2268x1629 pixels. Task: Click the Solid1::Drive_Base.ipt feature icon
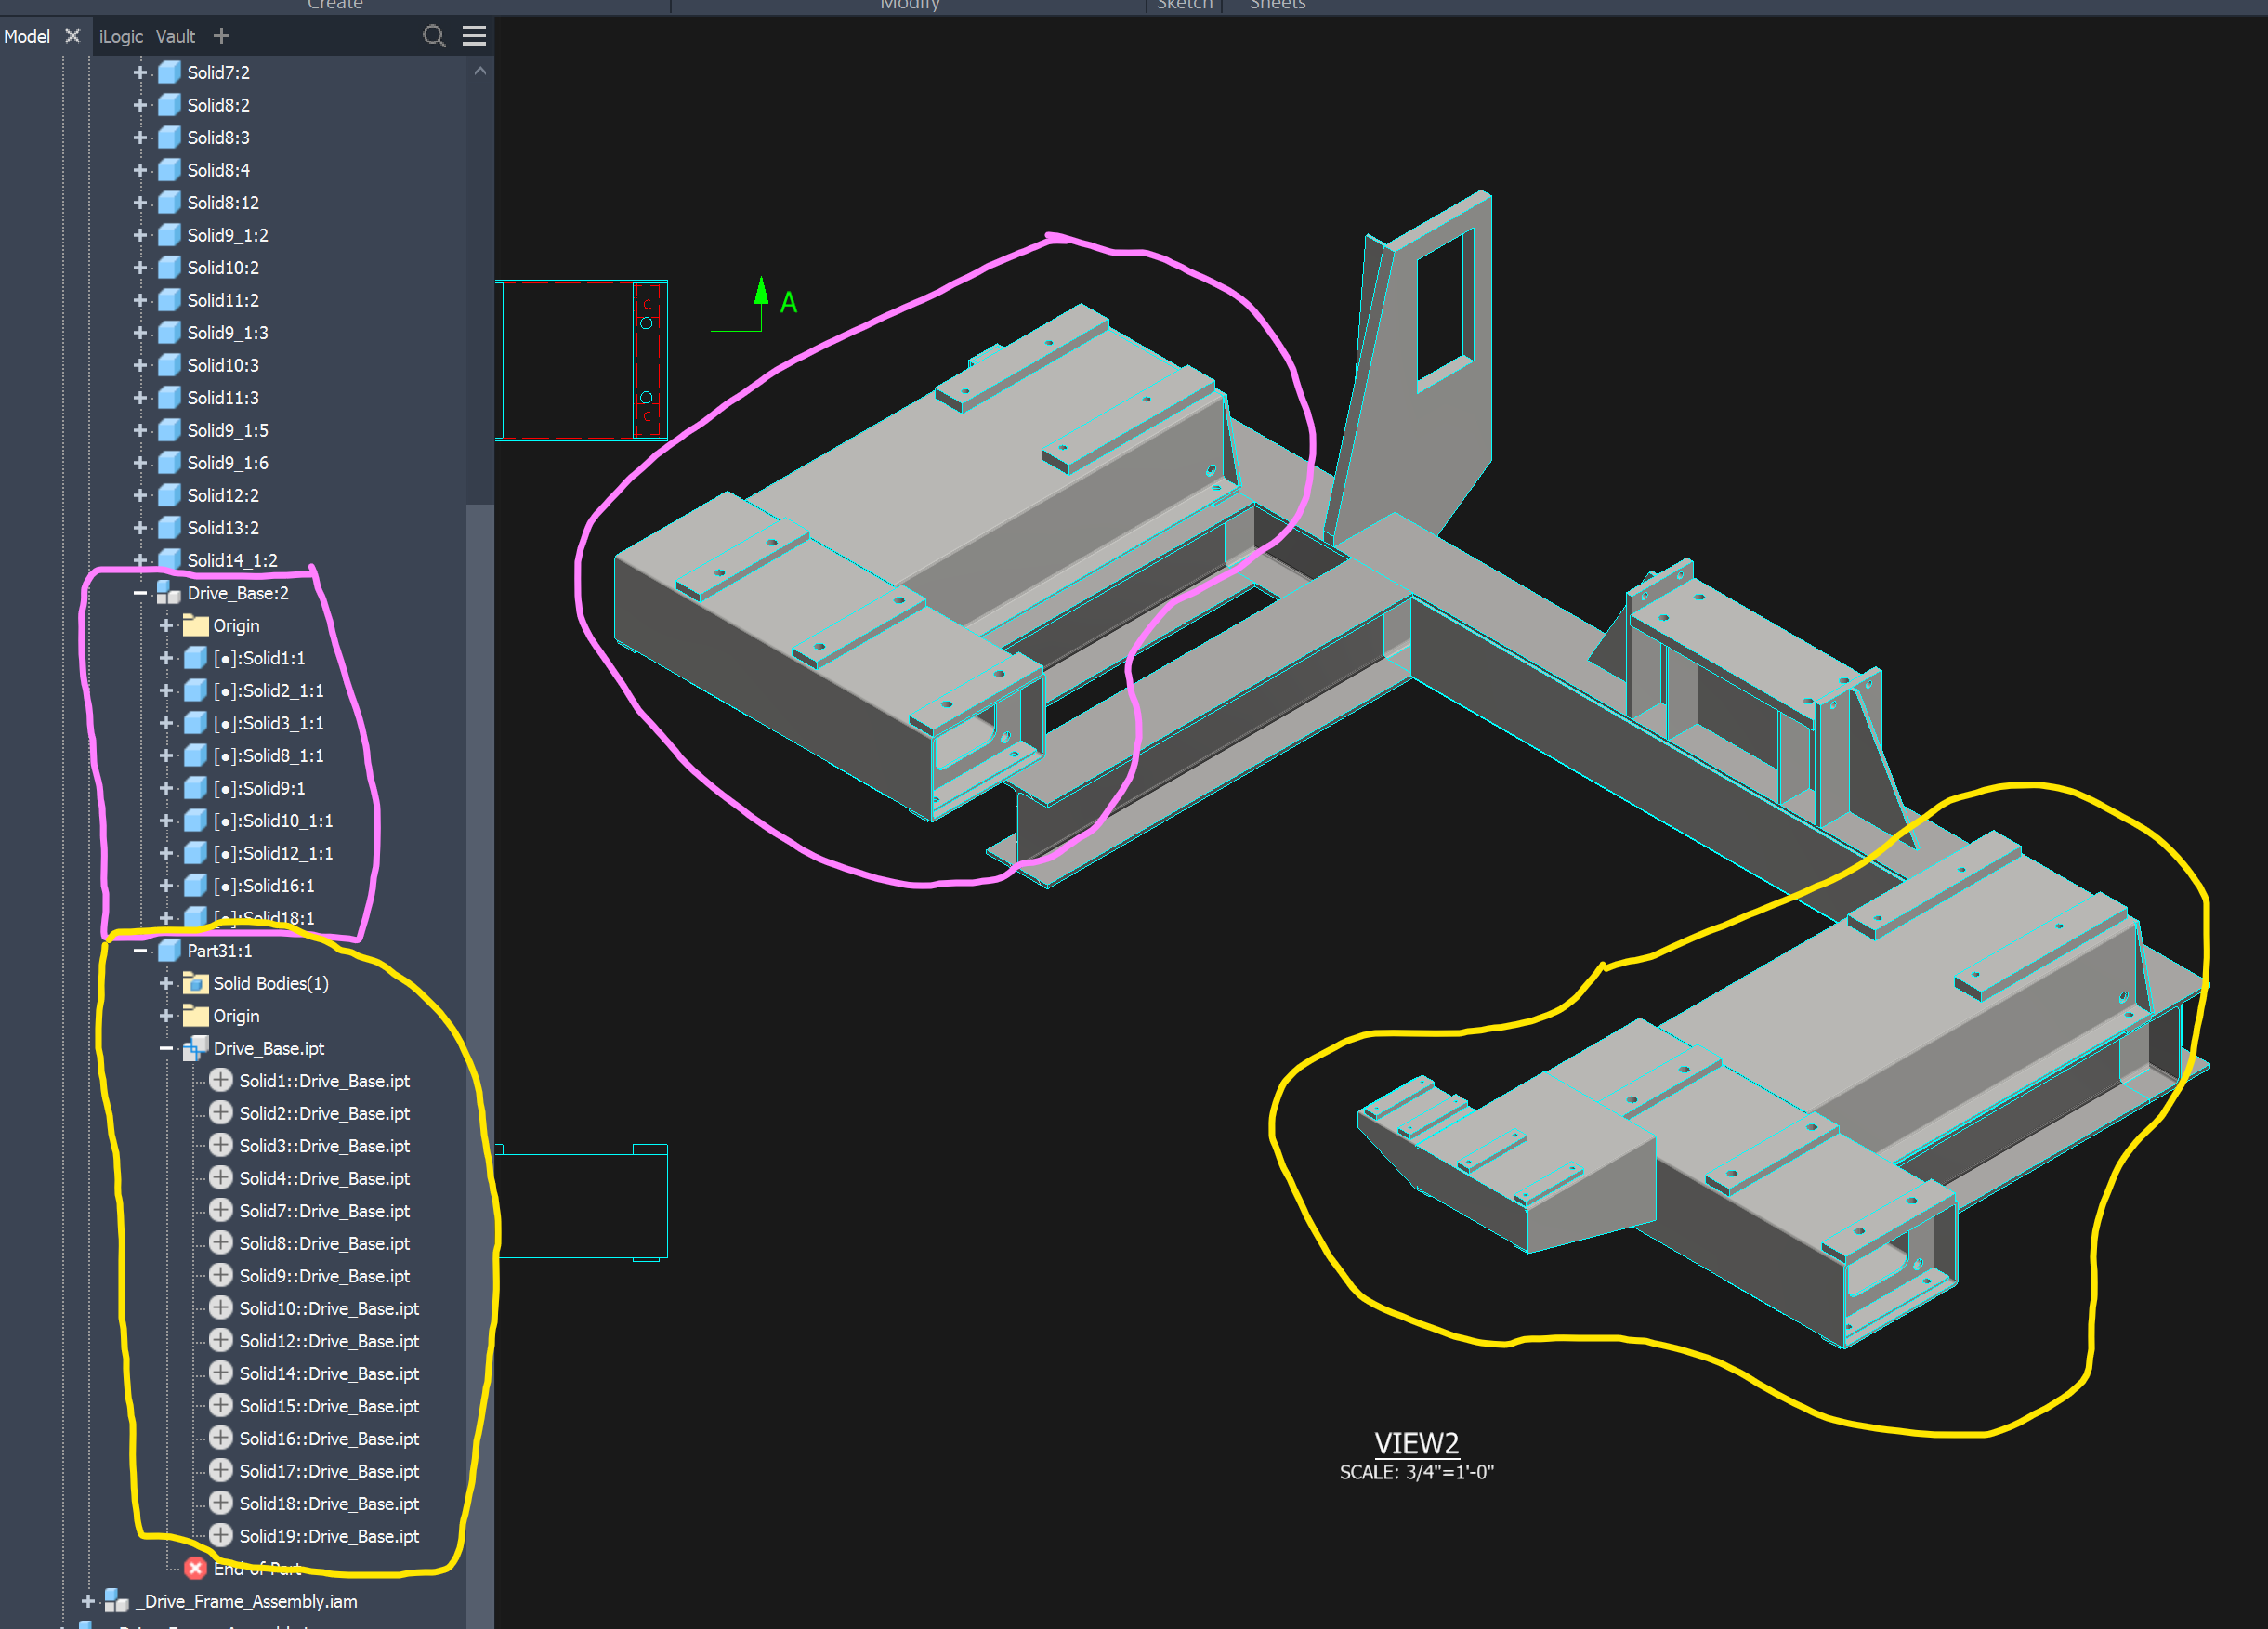pyautogui.click(x=220, y=1080)
